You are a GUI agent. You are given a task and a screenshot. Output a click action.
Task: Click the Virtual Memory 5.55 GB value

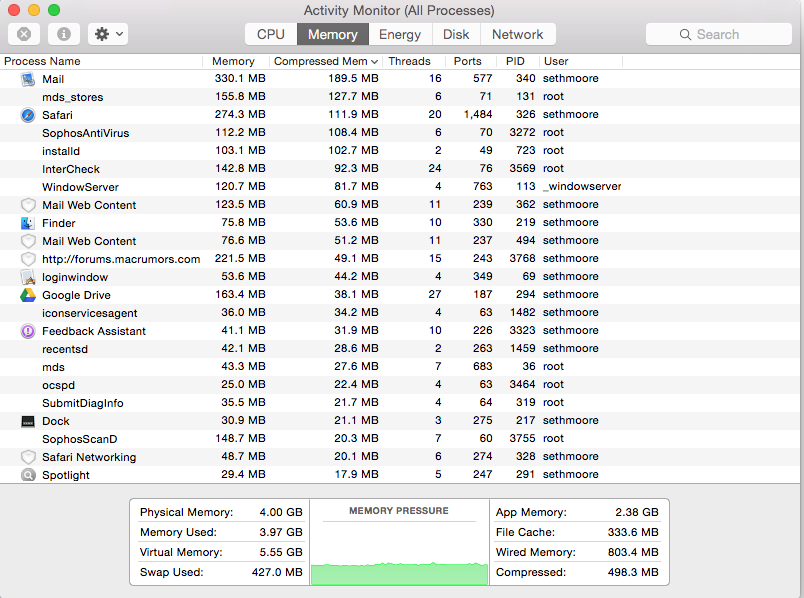(281, 552)
